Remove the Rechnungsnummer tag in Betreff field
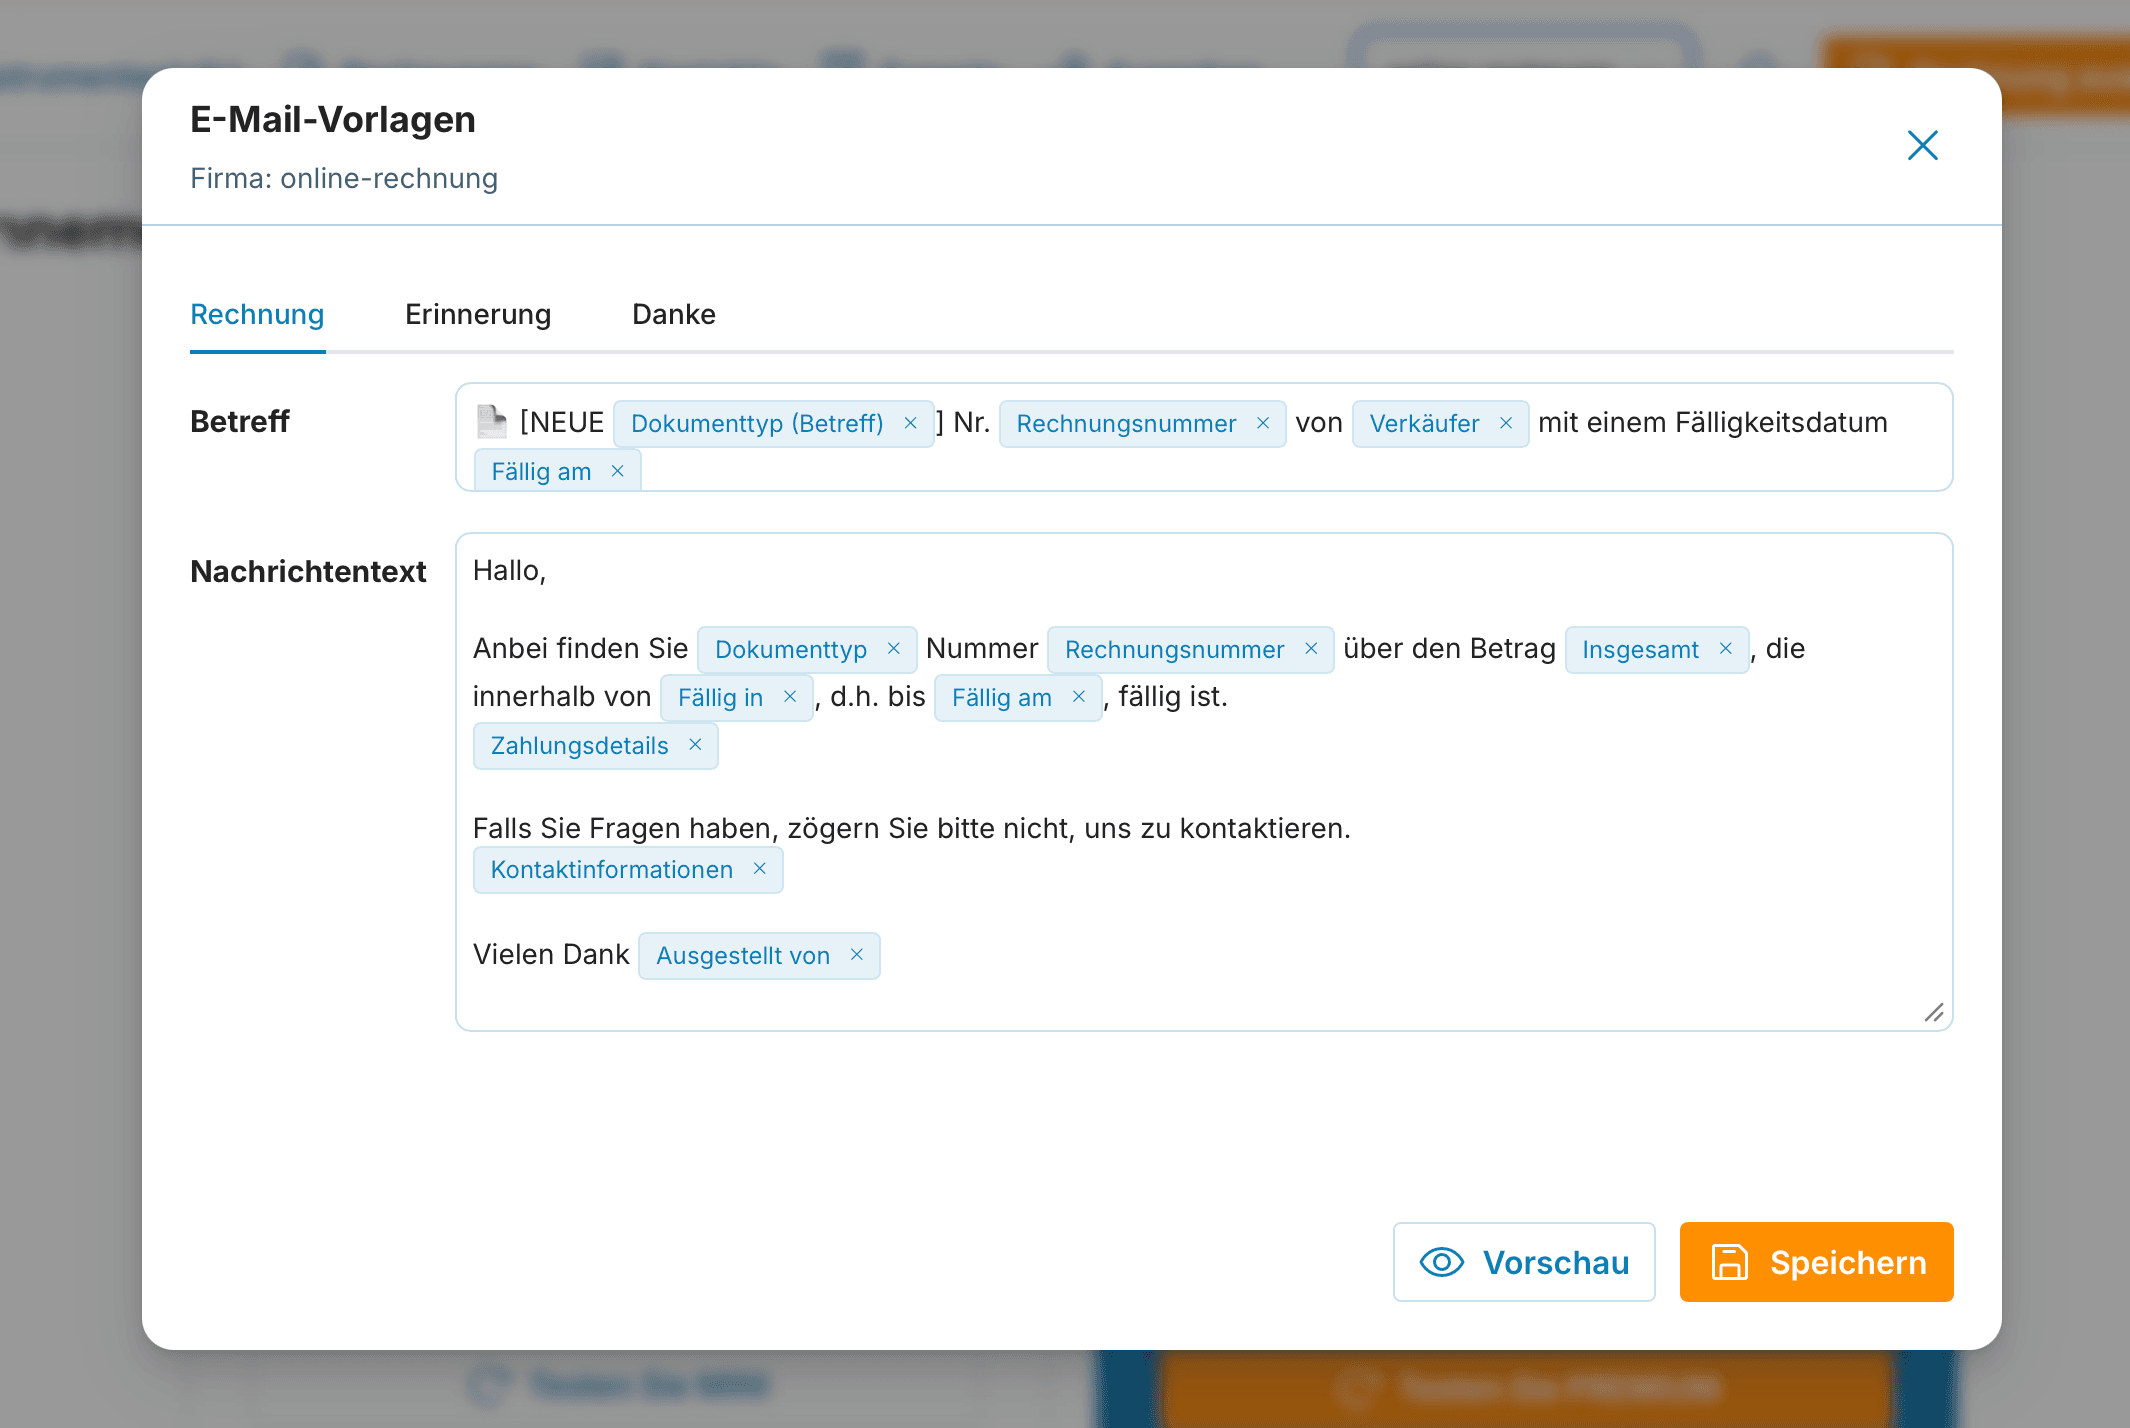The image size is (2130, 1428). tap(1263, 423)
